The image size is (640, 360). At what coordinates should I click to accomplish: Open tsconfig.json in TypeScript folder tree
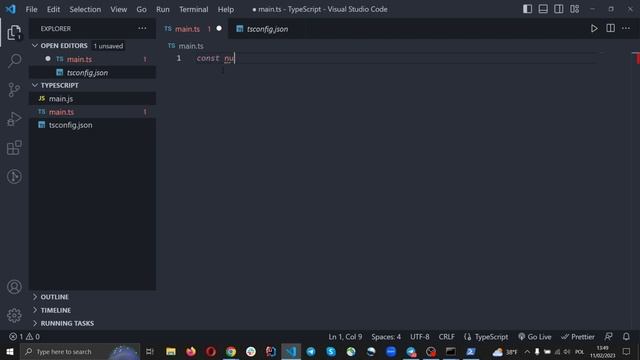click(x=92, y=125)
